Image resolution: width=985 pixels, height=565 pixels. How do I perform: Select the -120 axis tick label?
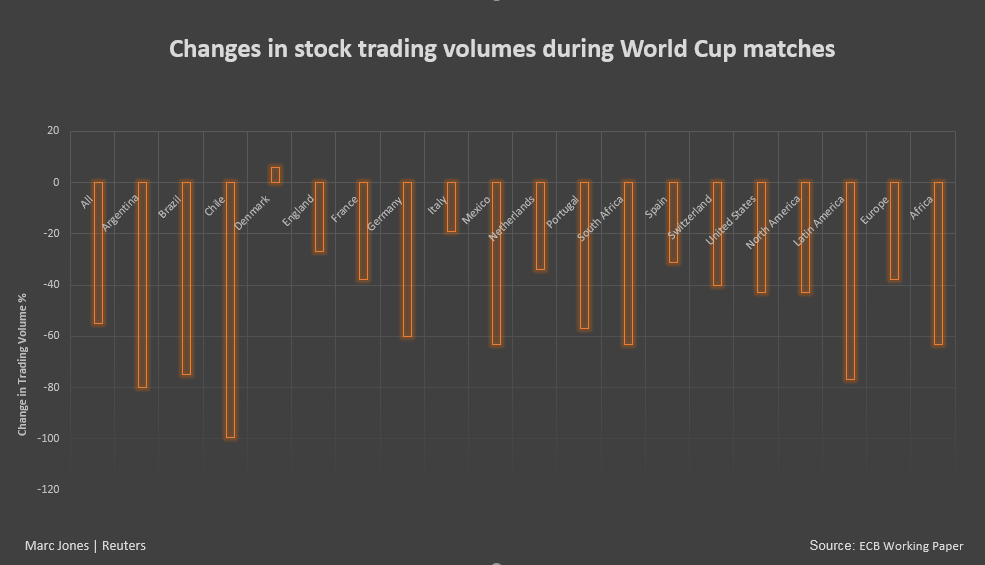click(48, 490)
